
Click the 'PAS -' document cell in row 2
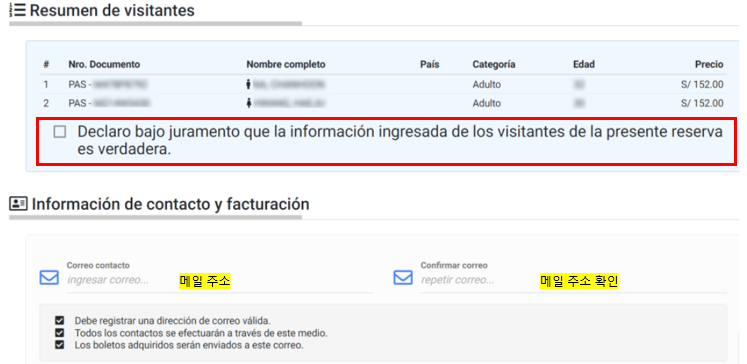(110, 103)
